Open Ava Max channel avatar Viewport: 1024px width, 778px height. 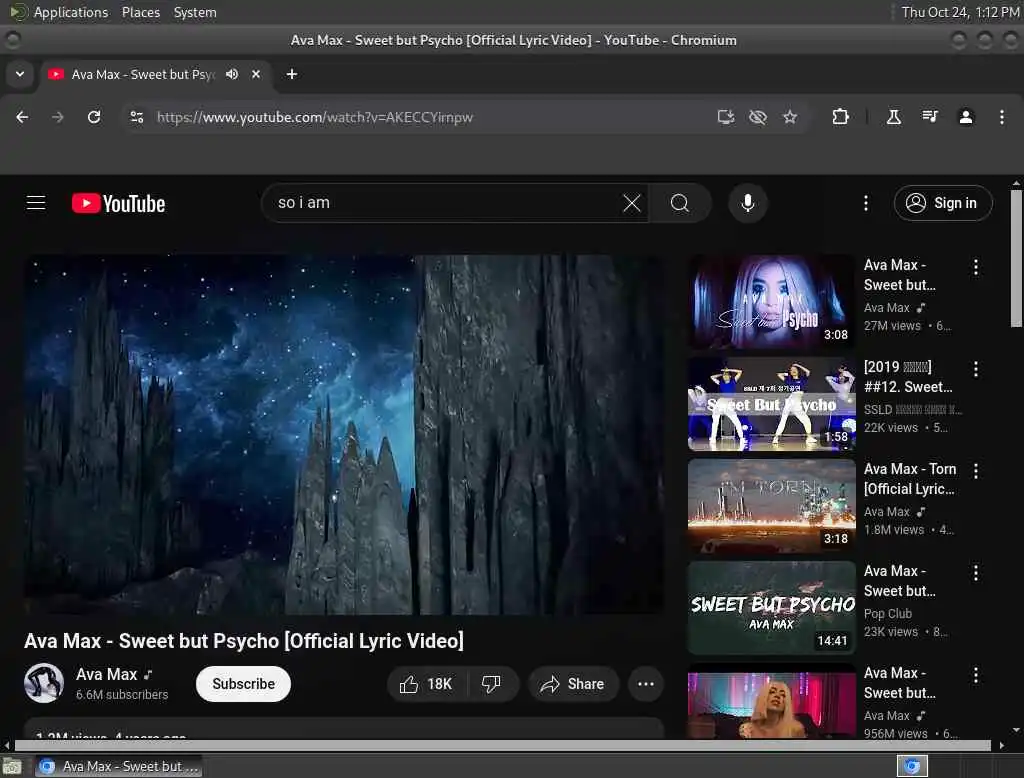pos(44,683)
